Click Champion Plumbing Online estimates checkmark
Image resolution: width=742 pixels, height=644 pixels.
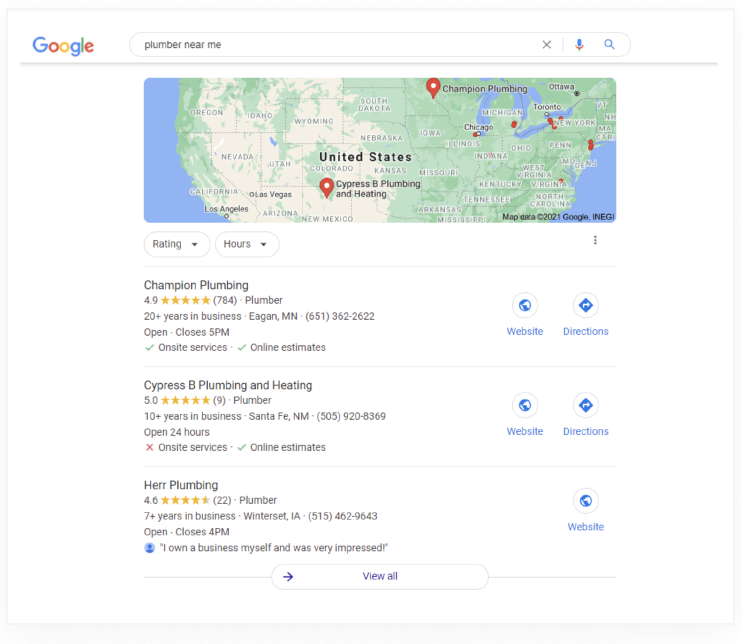(242, 347)
